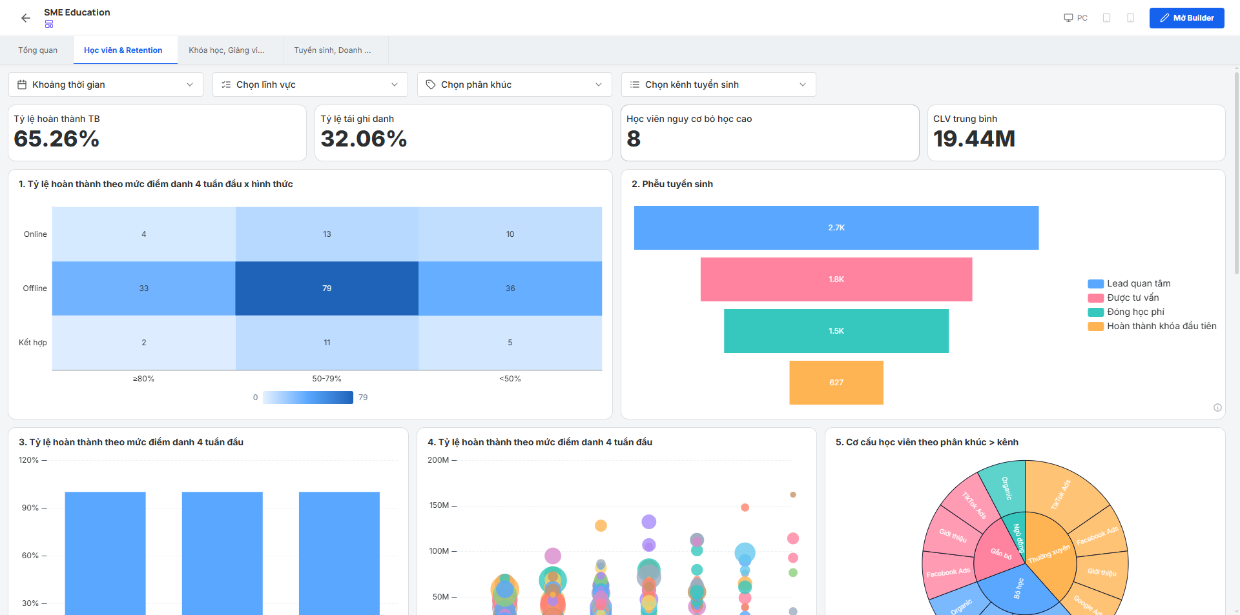Toggle Được tư vấn legend series

click(1124, 298)
